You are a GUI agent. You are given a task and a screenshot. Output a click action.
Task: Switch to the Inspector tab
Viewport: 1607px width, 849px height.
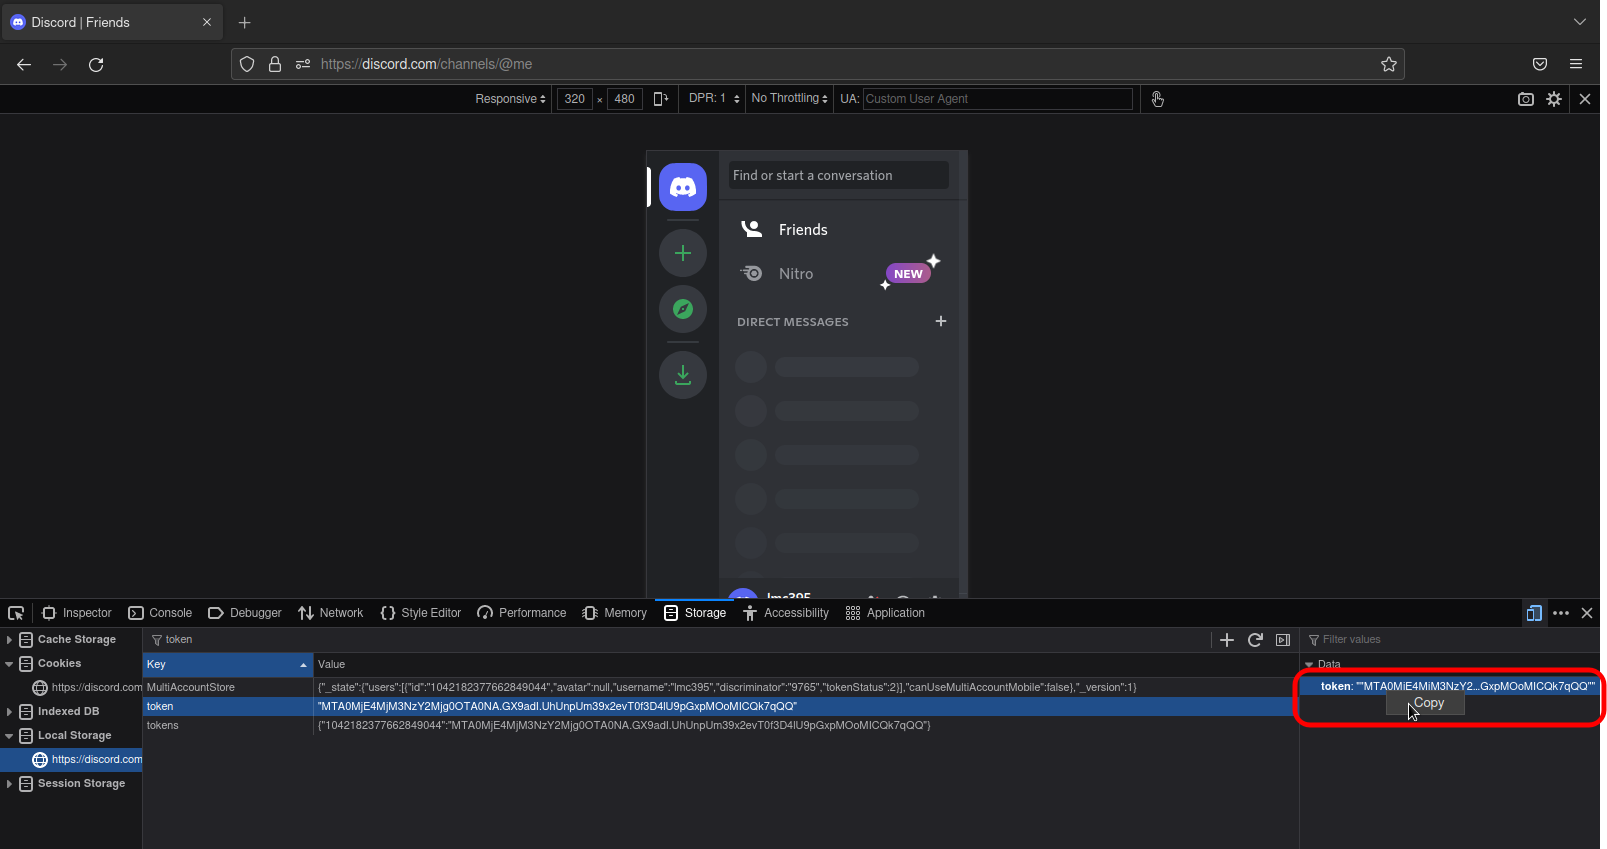pos(77,613)
